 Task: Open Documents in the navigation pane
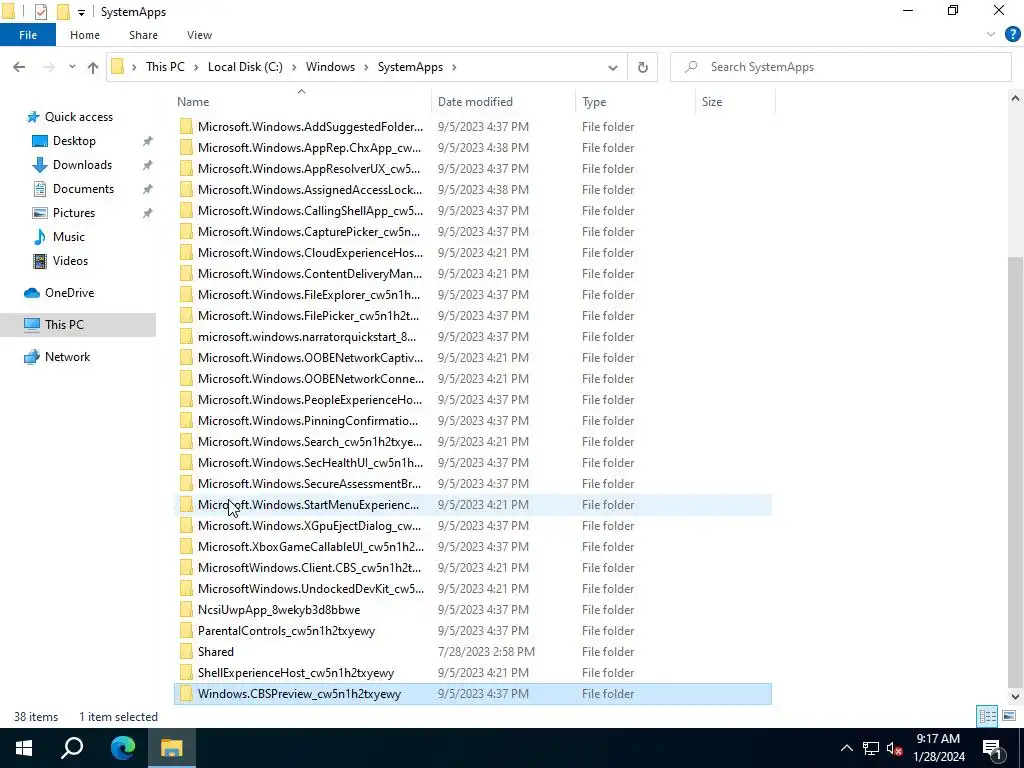tap(83, 189)
